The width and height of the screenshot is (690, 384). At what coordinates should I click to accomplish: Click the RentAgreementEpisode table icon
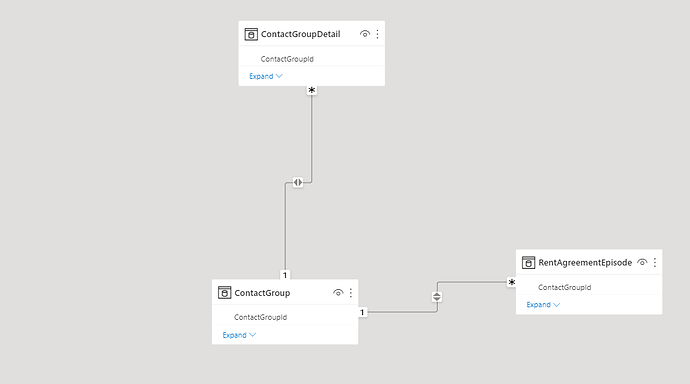point(528,263)
